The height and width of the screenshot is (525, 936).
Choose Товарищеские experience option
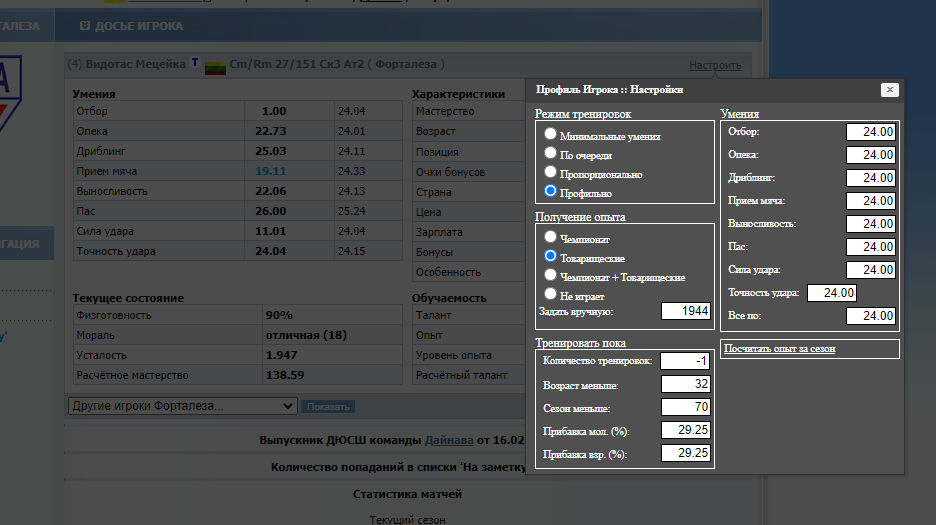550,256
